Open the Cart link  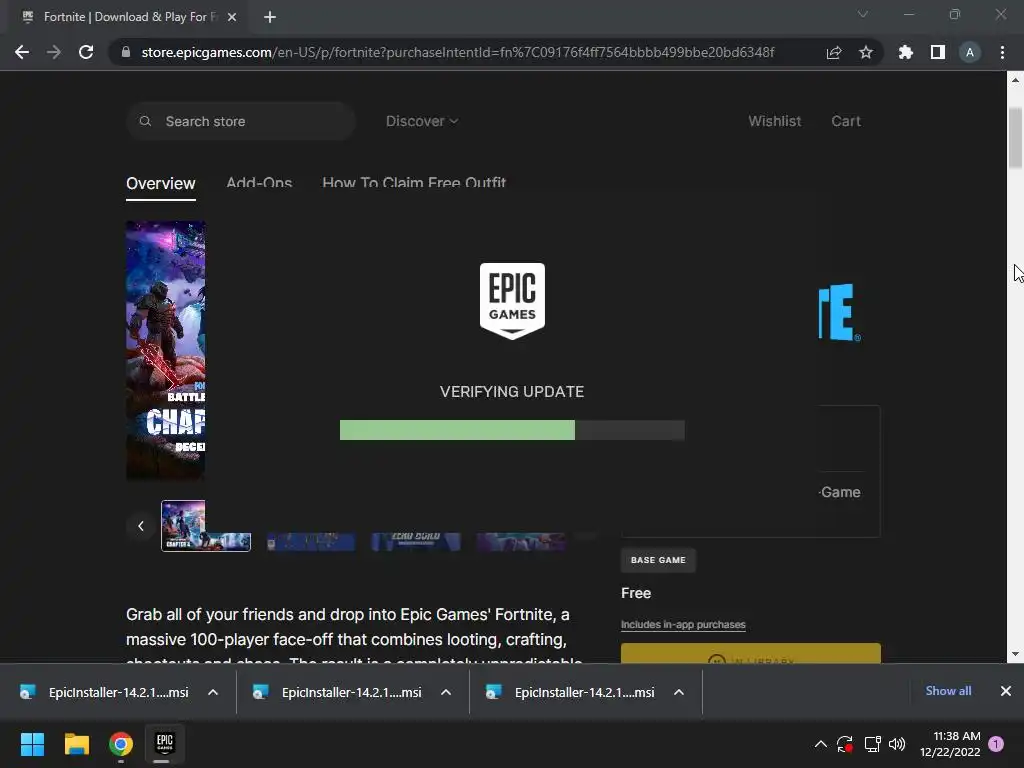[x=846, y=121]
